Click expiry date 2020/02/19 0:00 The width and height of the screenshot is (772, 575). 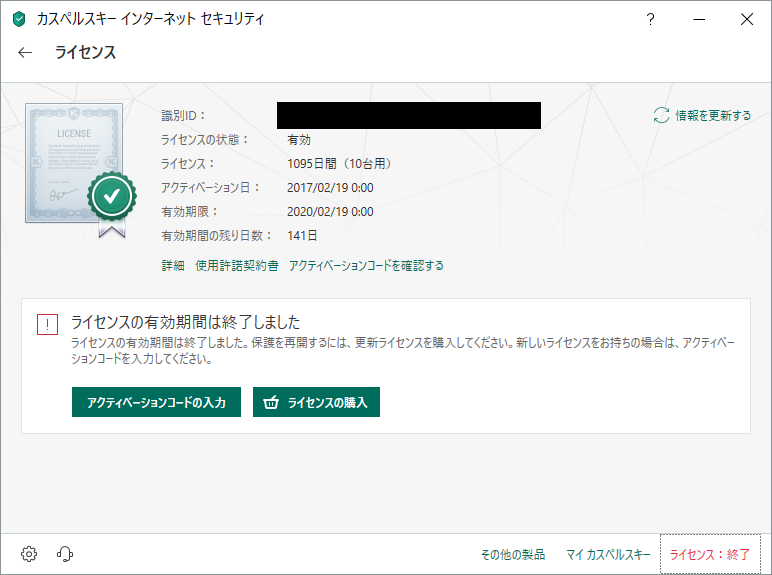tap(330, 212)
